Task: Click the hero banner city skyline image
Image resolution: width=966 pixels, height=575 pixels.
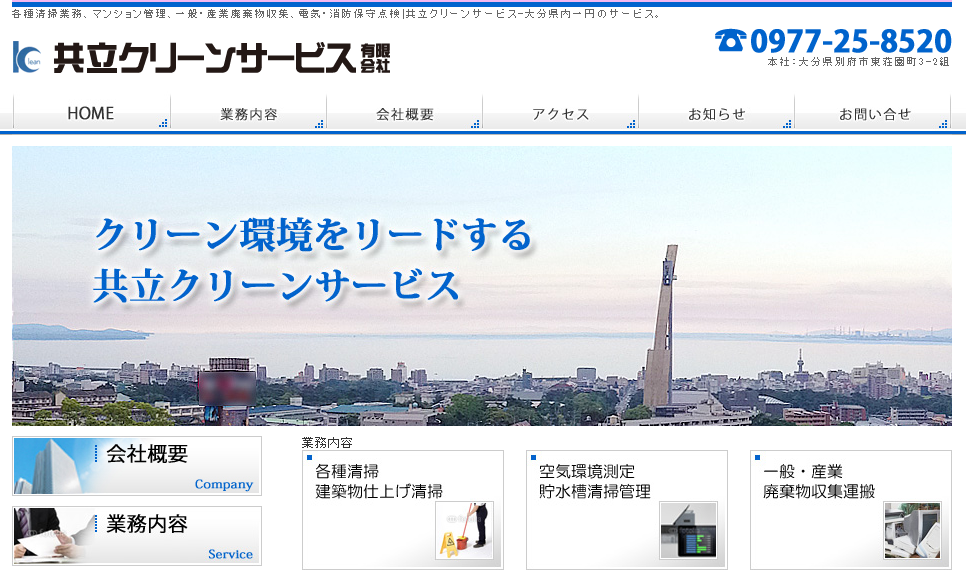Action: pyautogui.click(x=482, y=286)
